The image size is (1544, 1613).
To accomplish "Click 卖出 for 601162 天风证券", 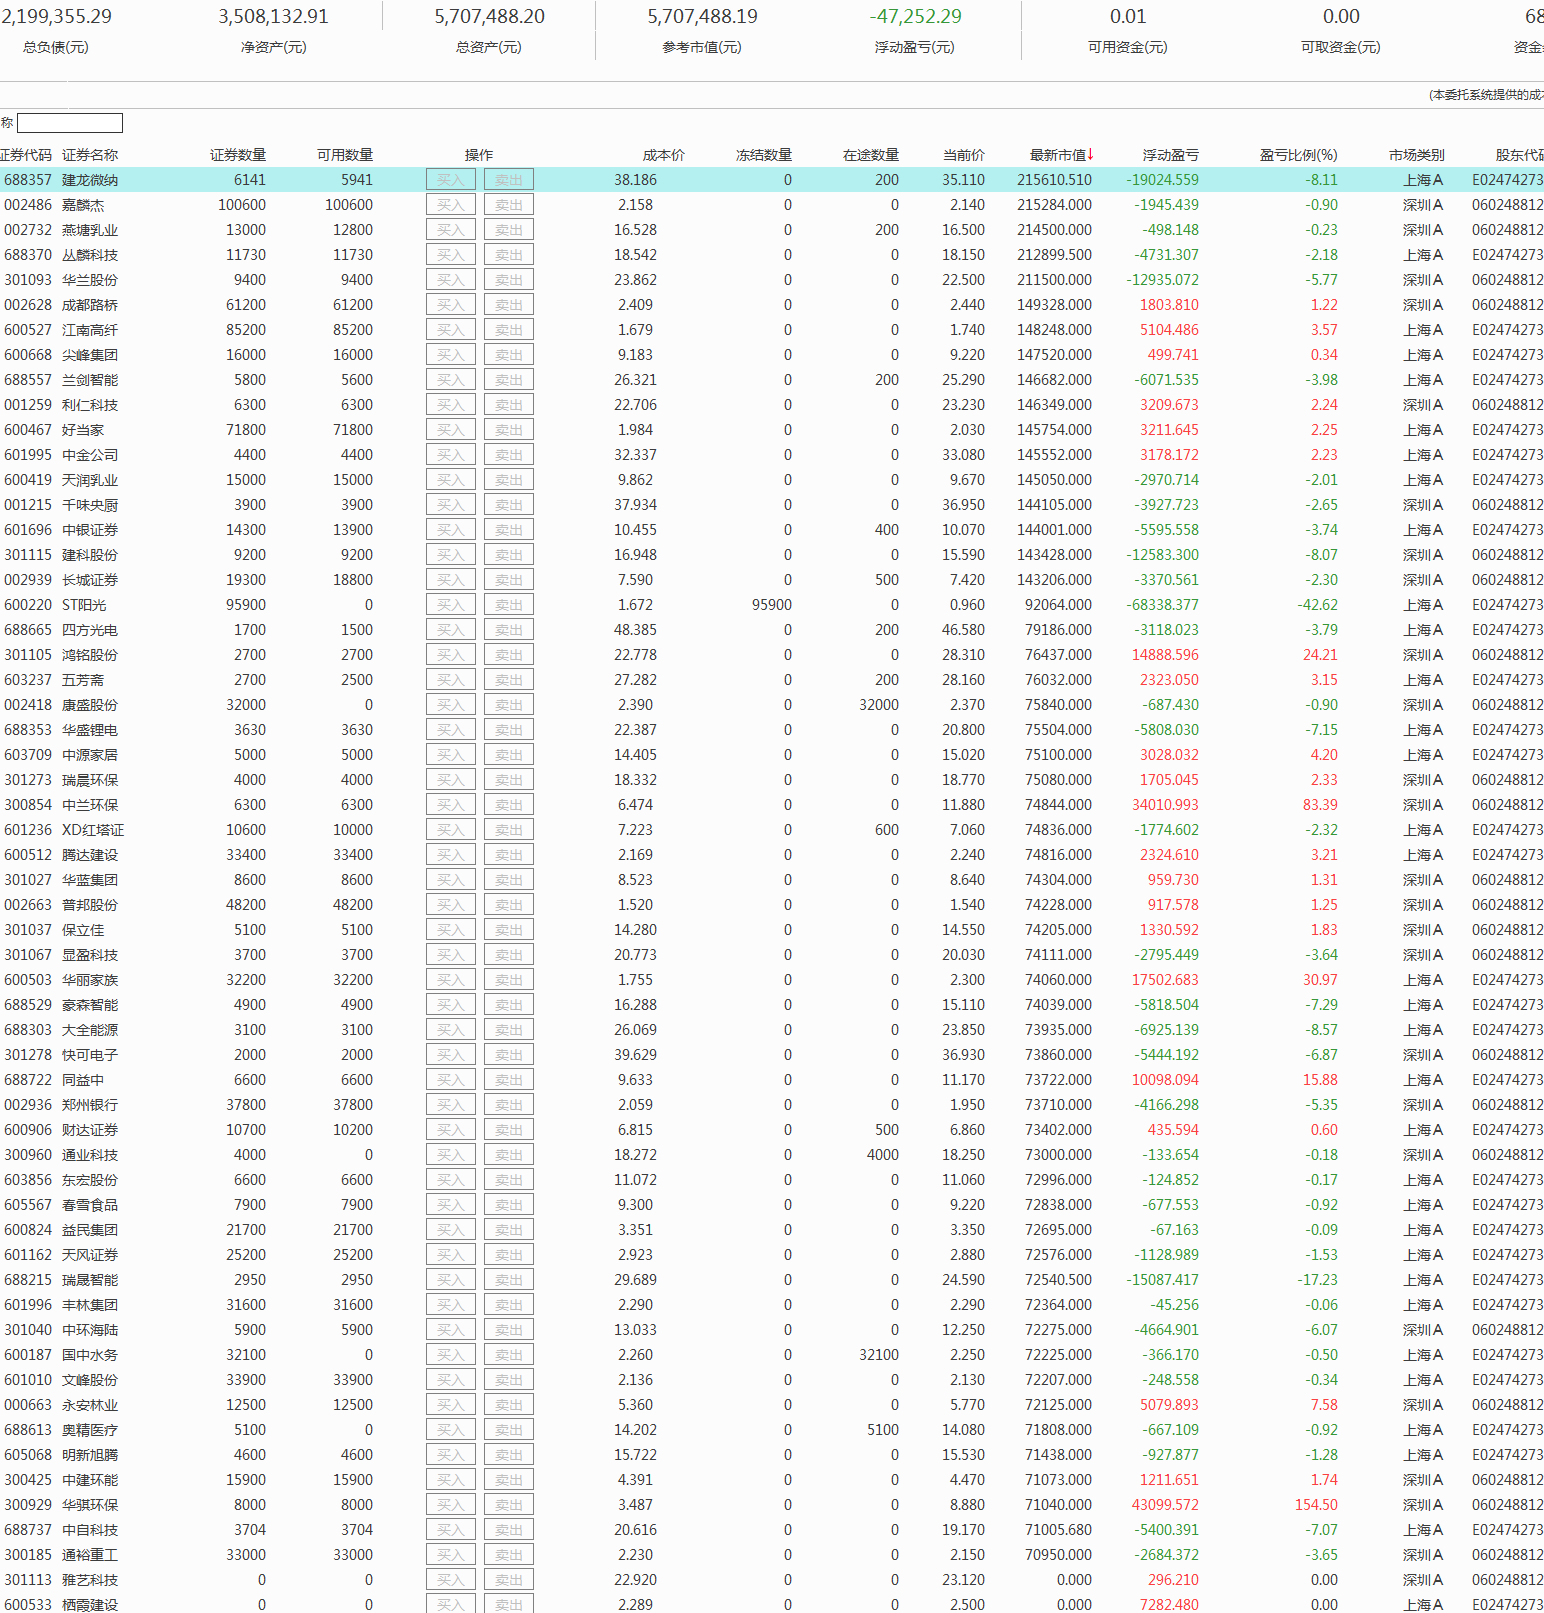I will [509, 1255].
